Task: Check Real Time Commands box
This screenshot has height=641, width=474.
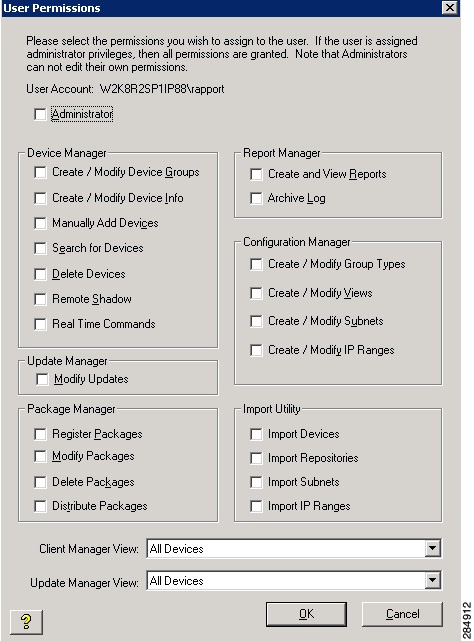Action: (40, 324)
